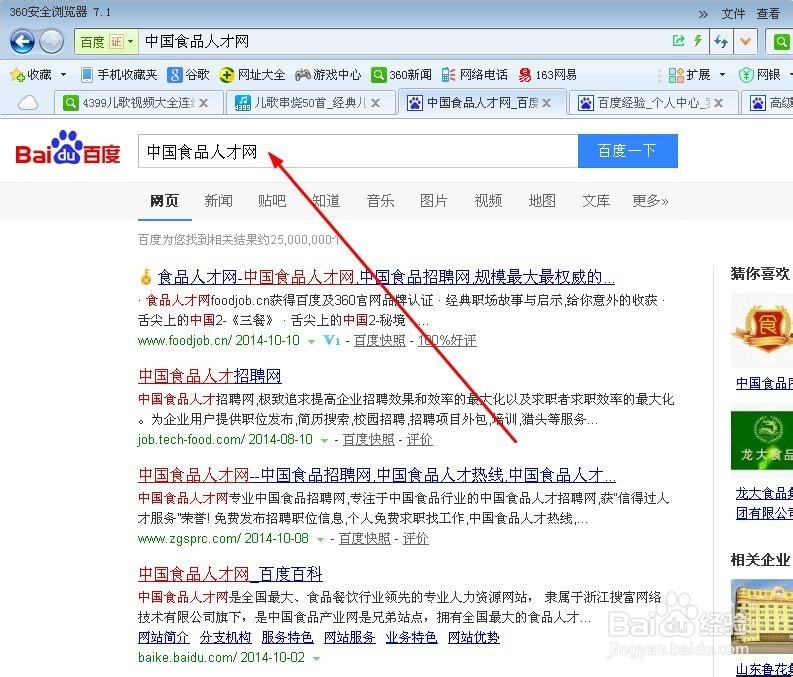Open 手机收藏夹 bookmark
The width and height of the screenshot is (793, 677).
coord(119,75)
